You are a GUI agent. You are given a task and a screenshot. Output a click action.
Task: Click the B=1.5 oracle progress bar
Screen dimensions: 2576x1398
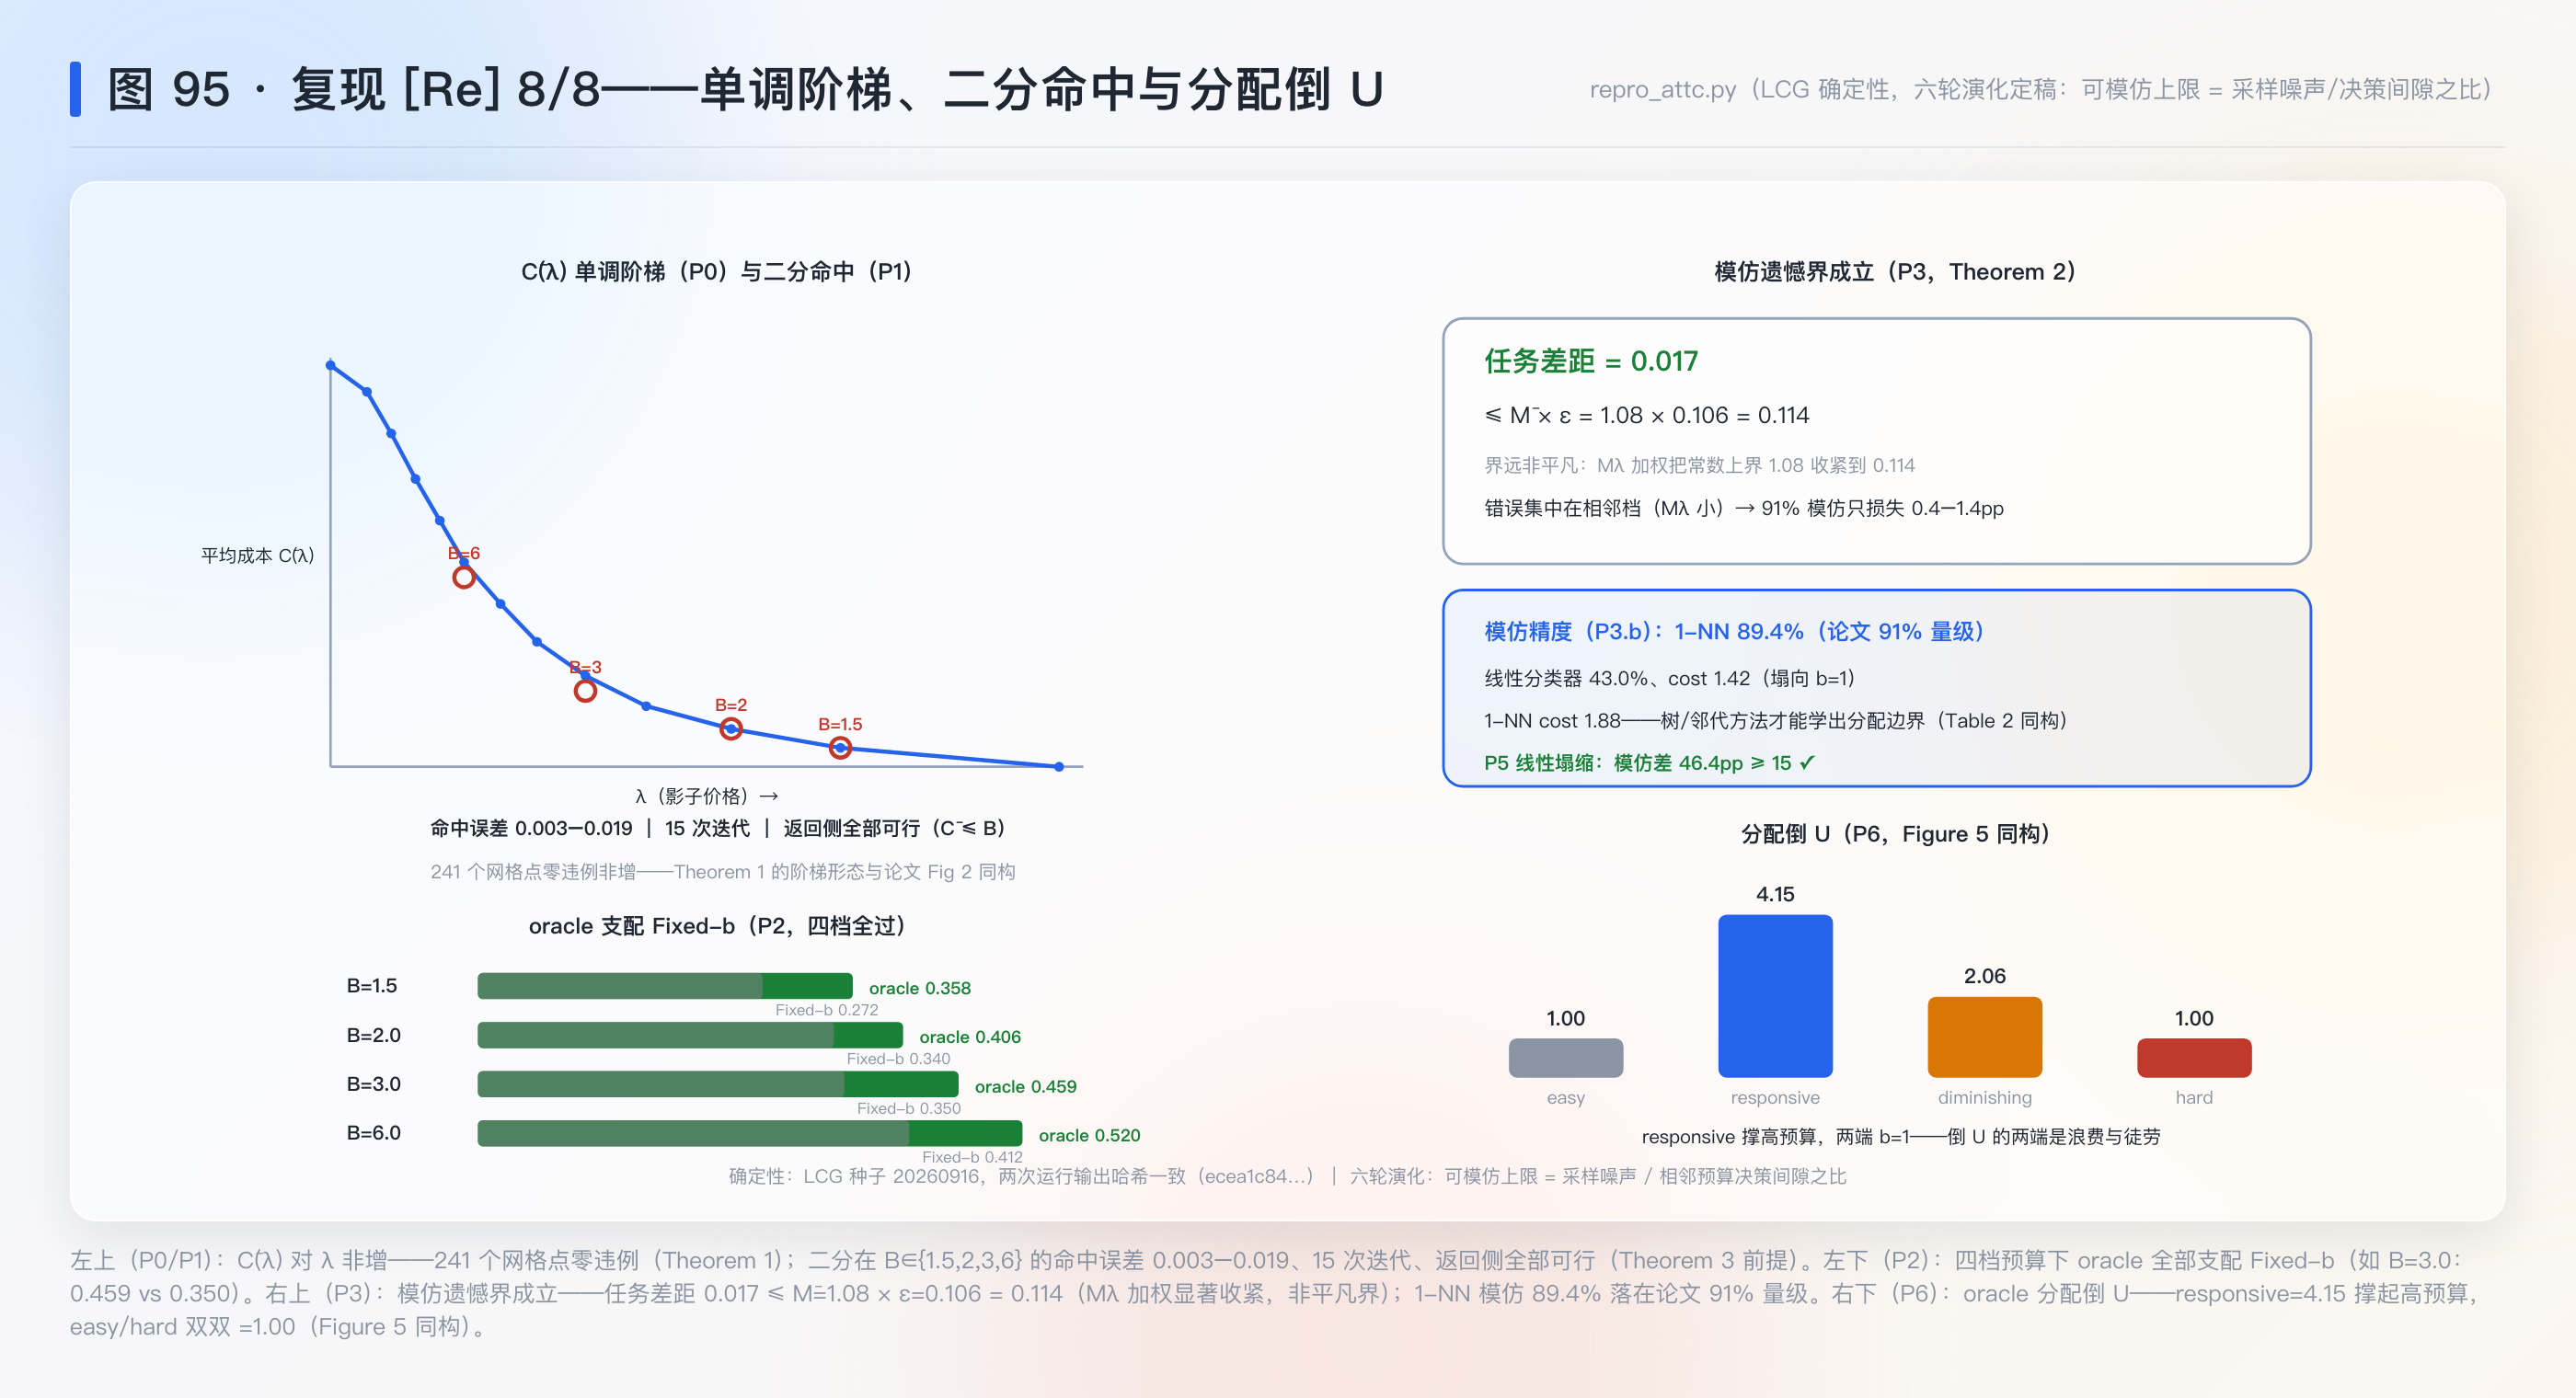point(665,985)
